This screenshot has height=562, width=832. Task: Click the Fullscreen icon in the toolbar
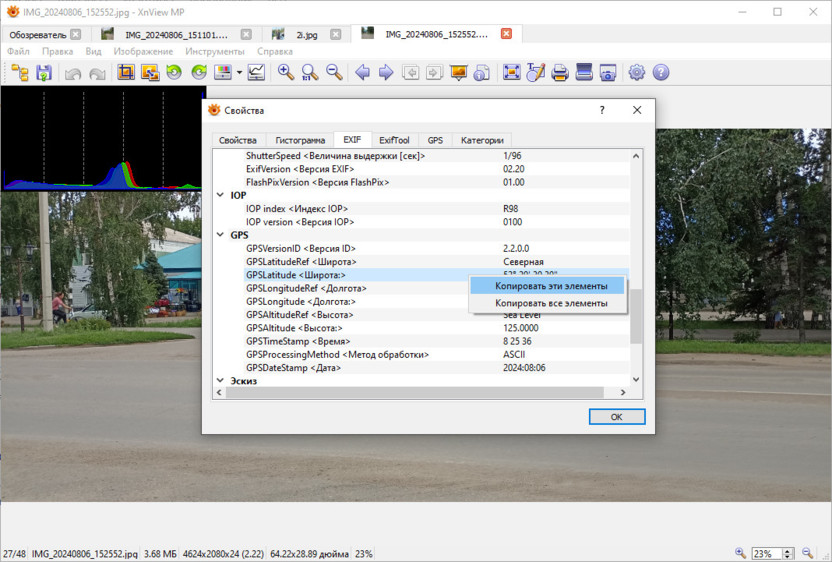(511, 72)
